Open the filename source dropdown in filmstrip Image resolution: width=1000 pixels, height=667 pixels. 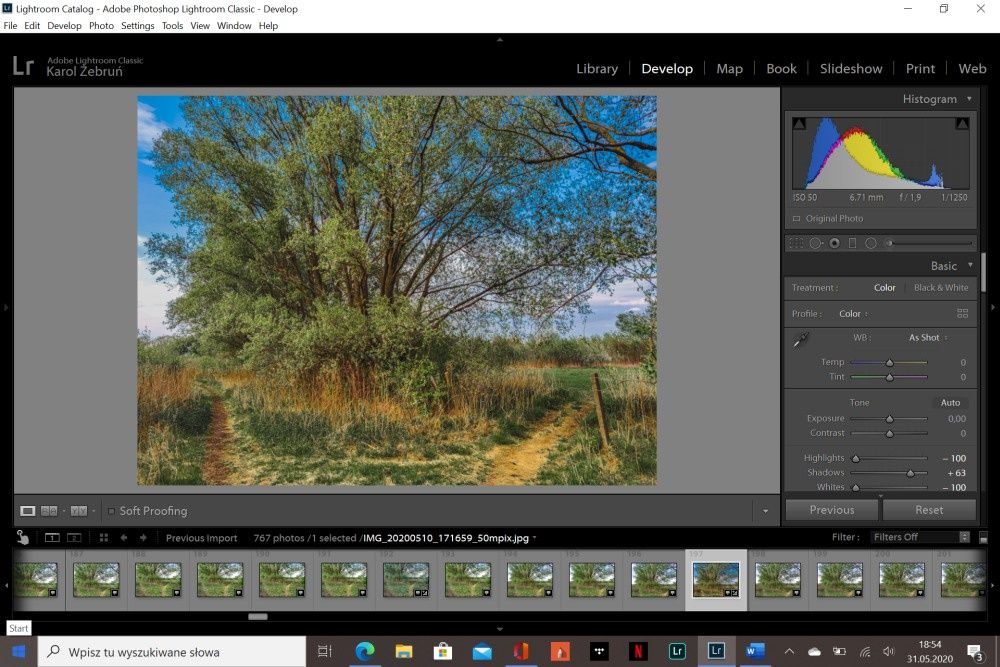[x=534, y=538]
